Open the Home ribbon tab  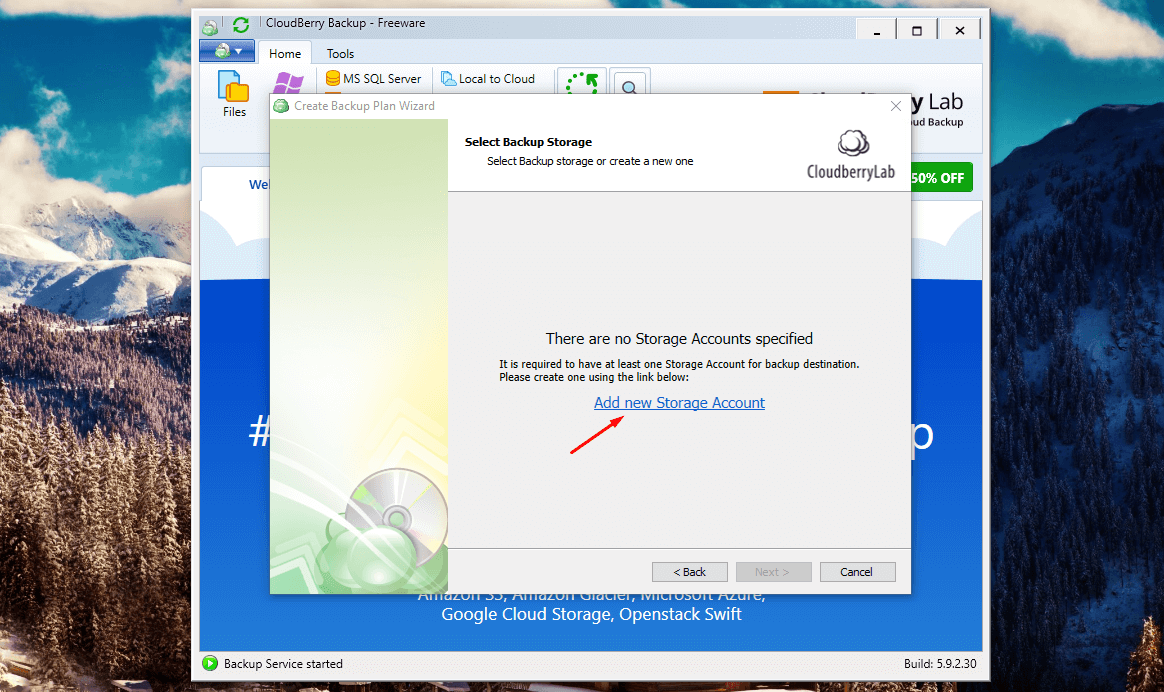(284, 53)
